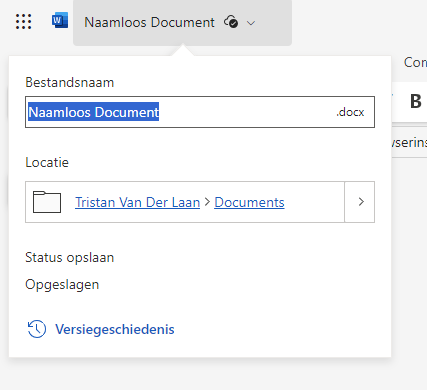427x390 pixels.
Task: Click the .docx extension suffix
Action: pos(350,112)
